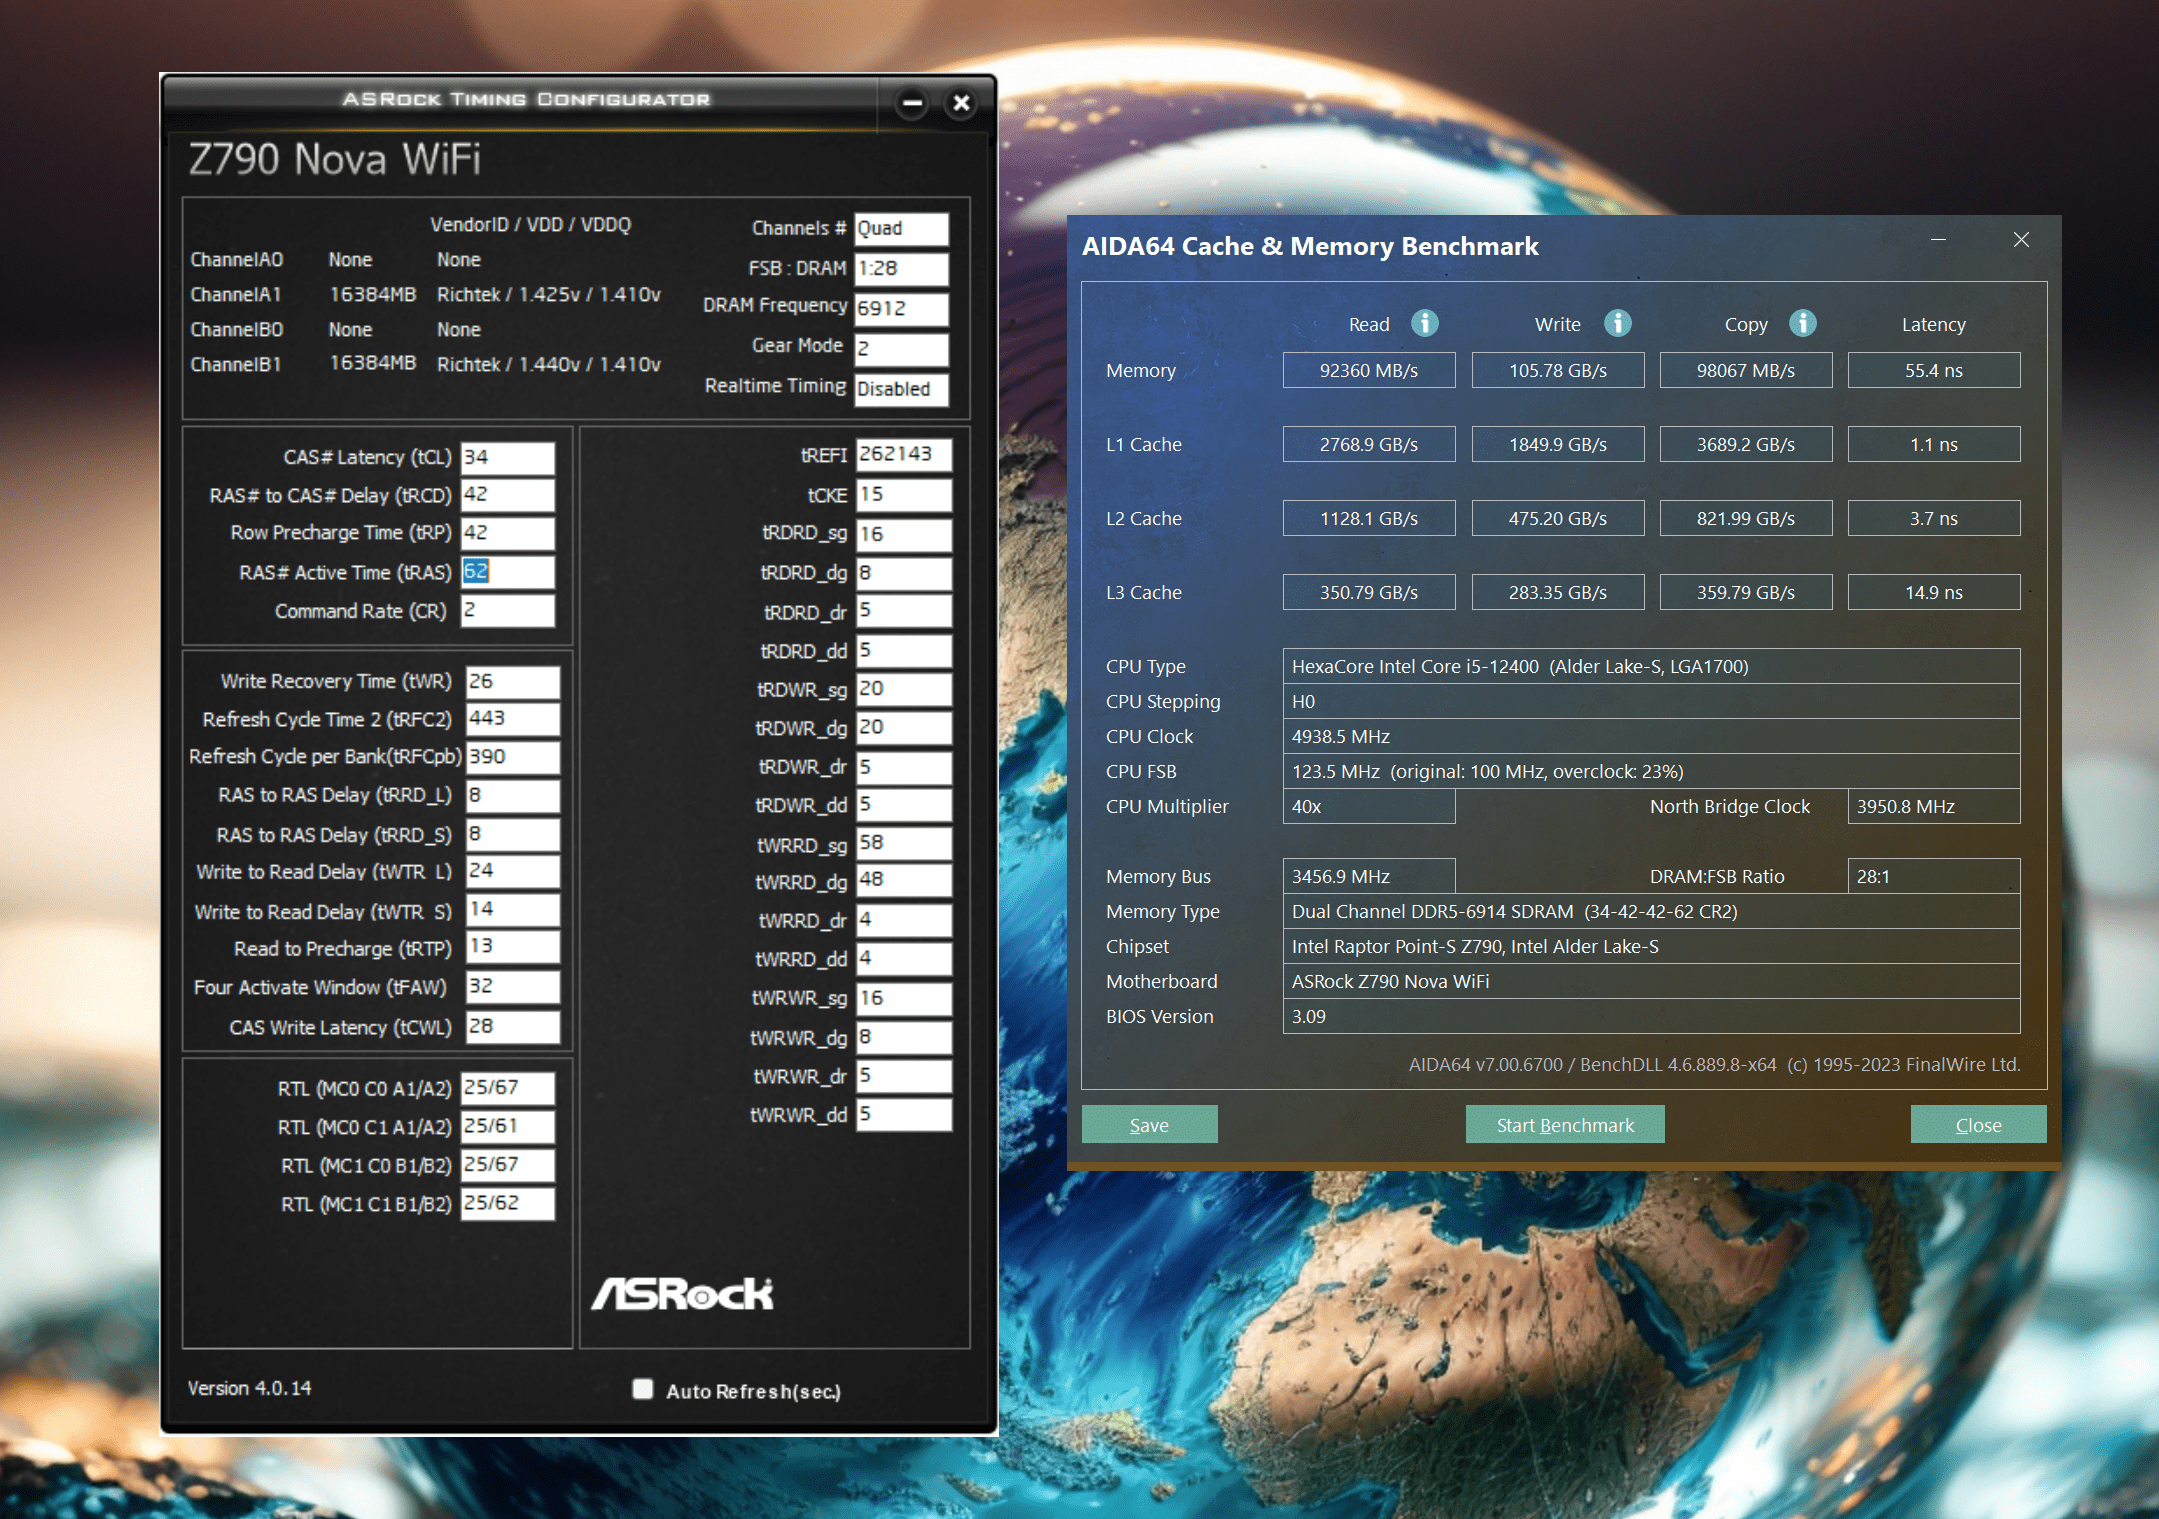
Task: Click the Channels # field showing Quad
Action: (901, 229)
